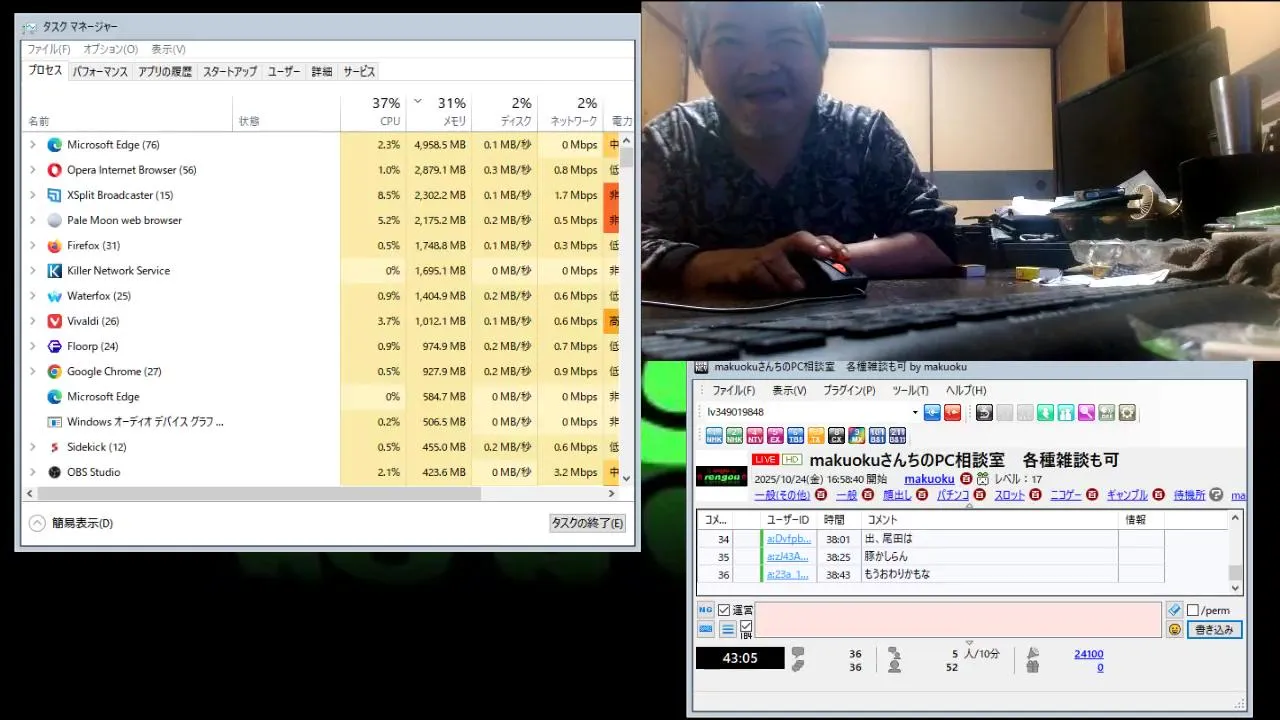The image size is (1280, 720).
Task: Click the 書き込み post button
Action: [x=1215, y=630]
